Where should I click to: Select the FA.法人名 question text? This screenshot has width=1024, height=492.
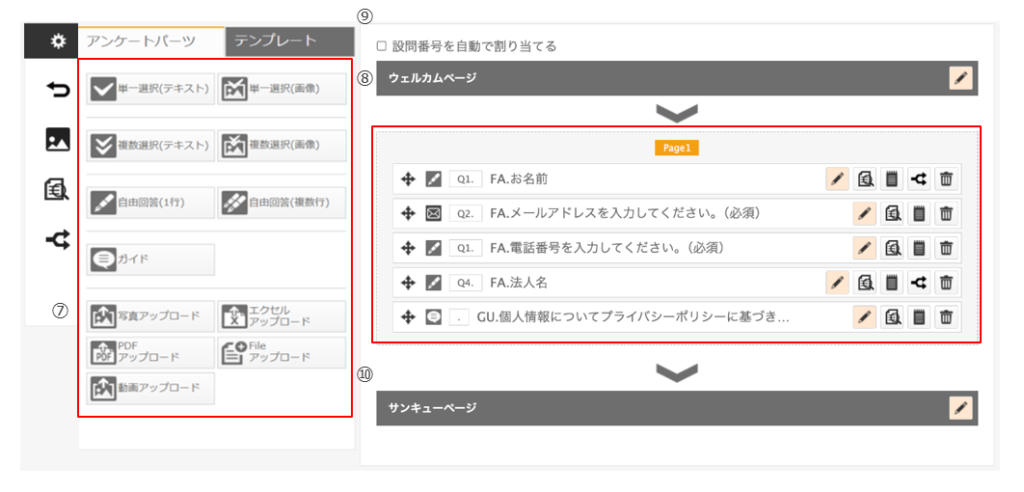[x=518, y=283]
